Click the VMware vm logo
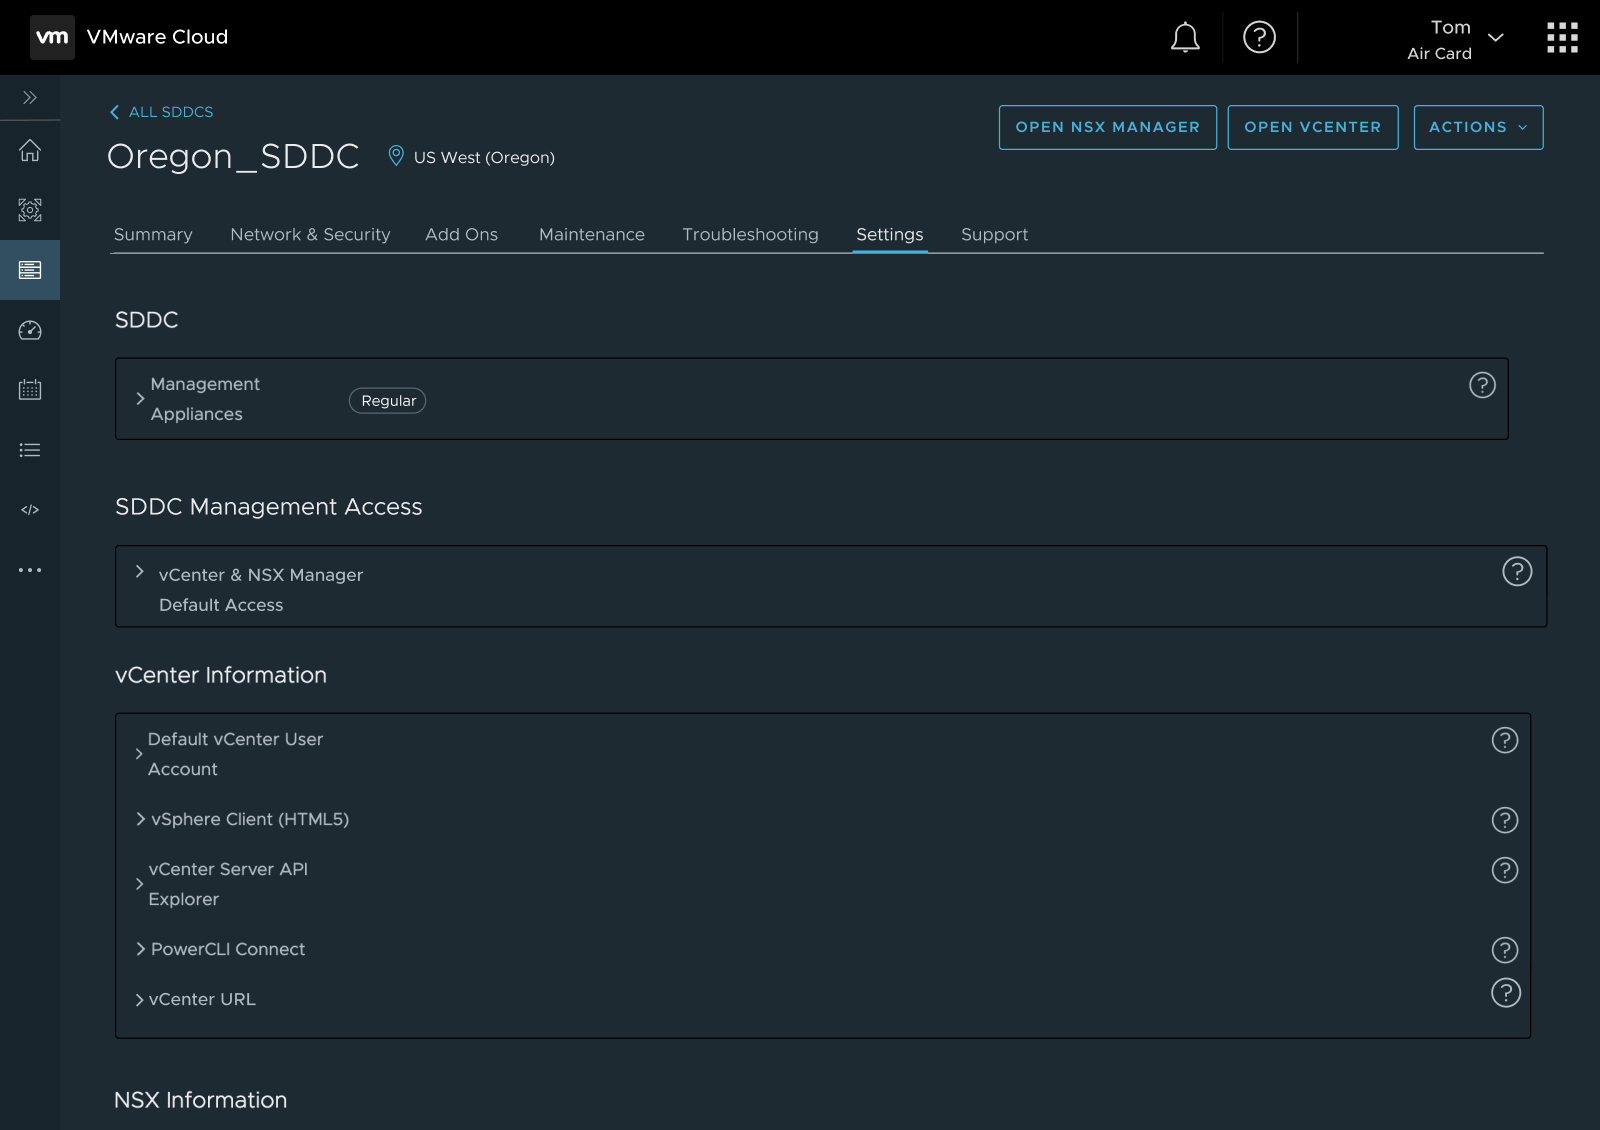 click(52, 37)
